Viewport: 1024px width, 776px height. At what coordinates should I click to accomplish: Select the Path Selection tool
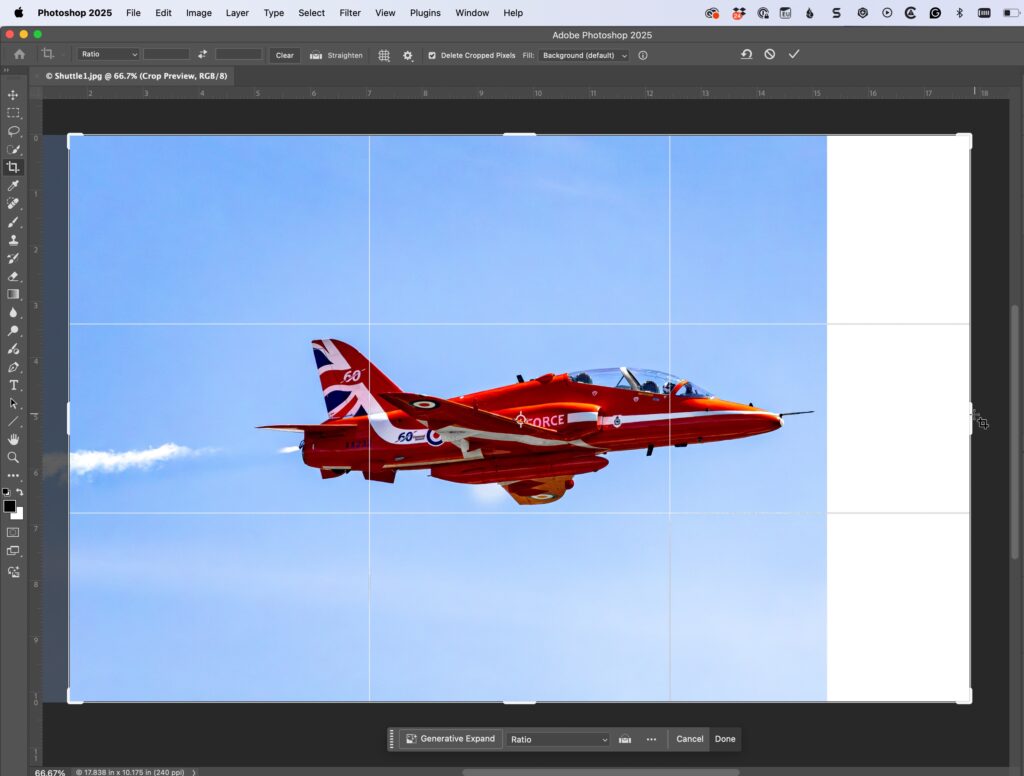click(13, 403)
